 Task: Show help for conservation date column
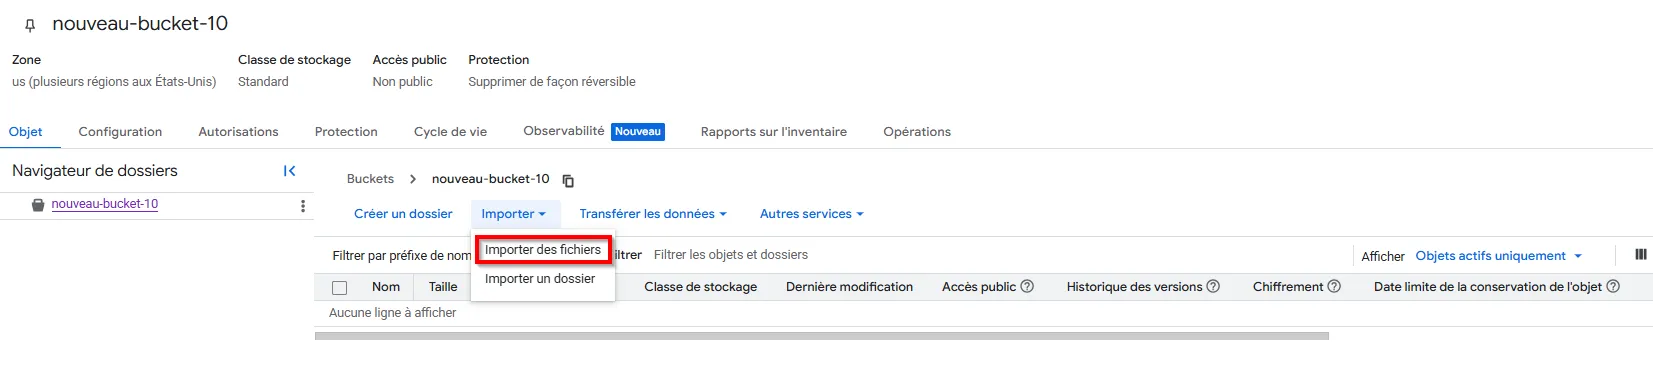(1613, 287)
